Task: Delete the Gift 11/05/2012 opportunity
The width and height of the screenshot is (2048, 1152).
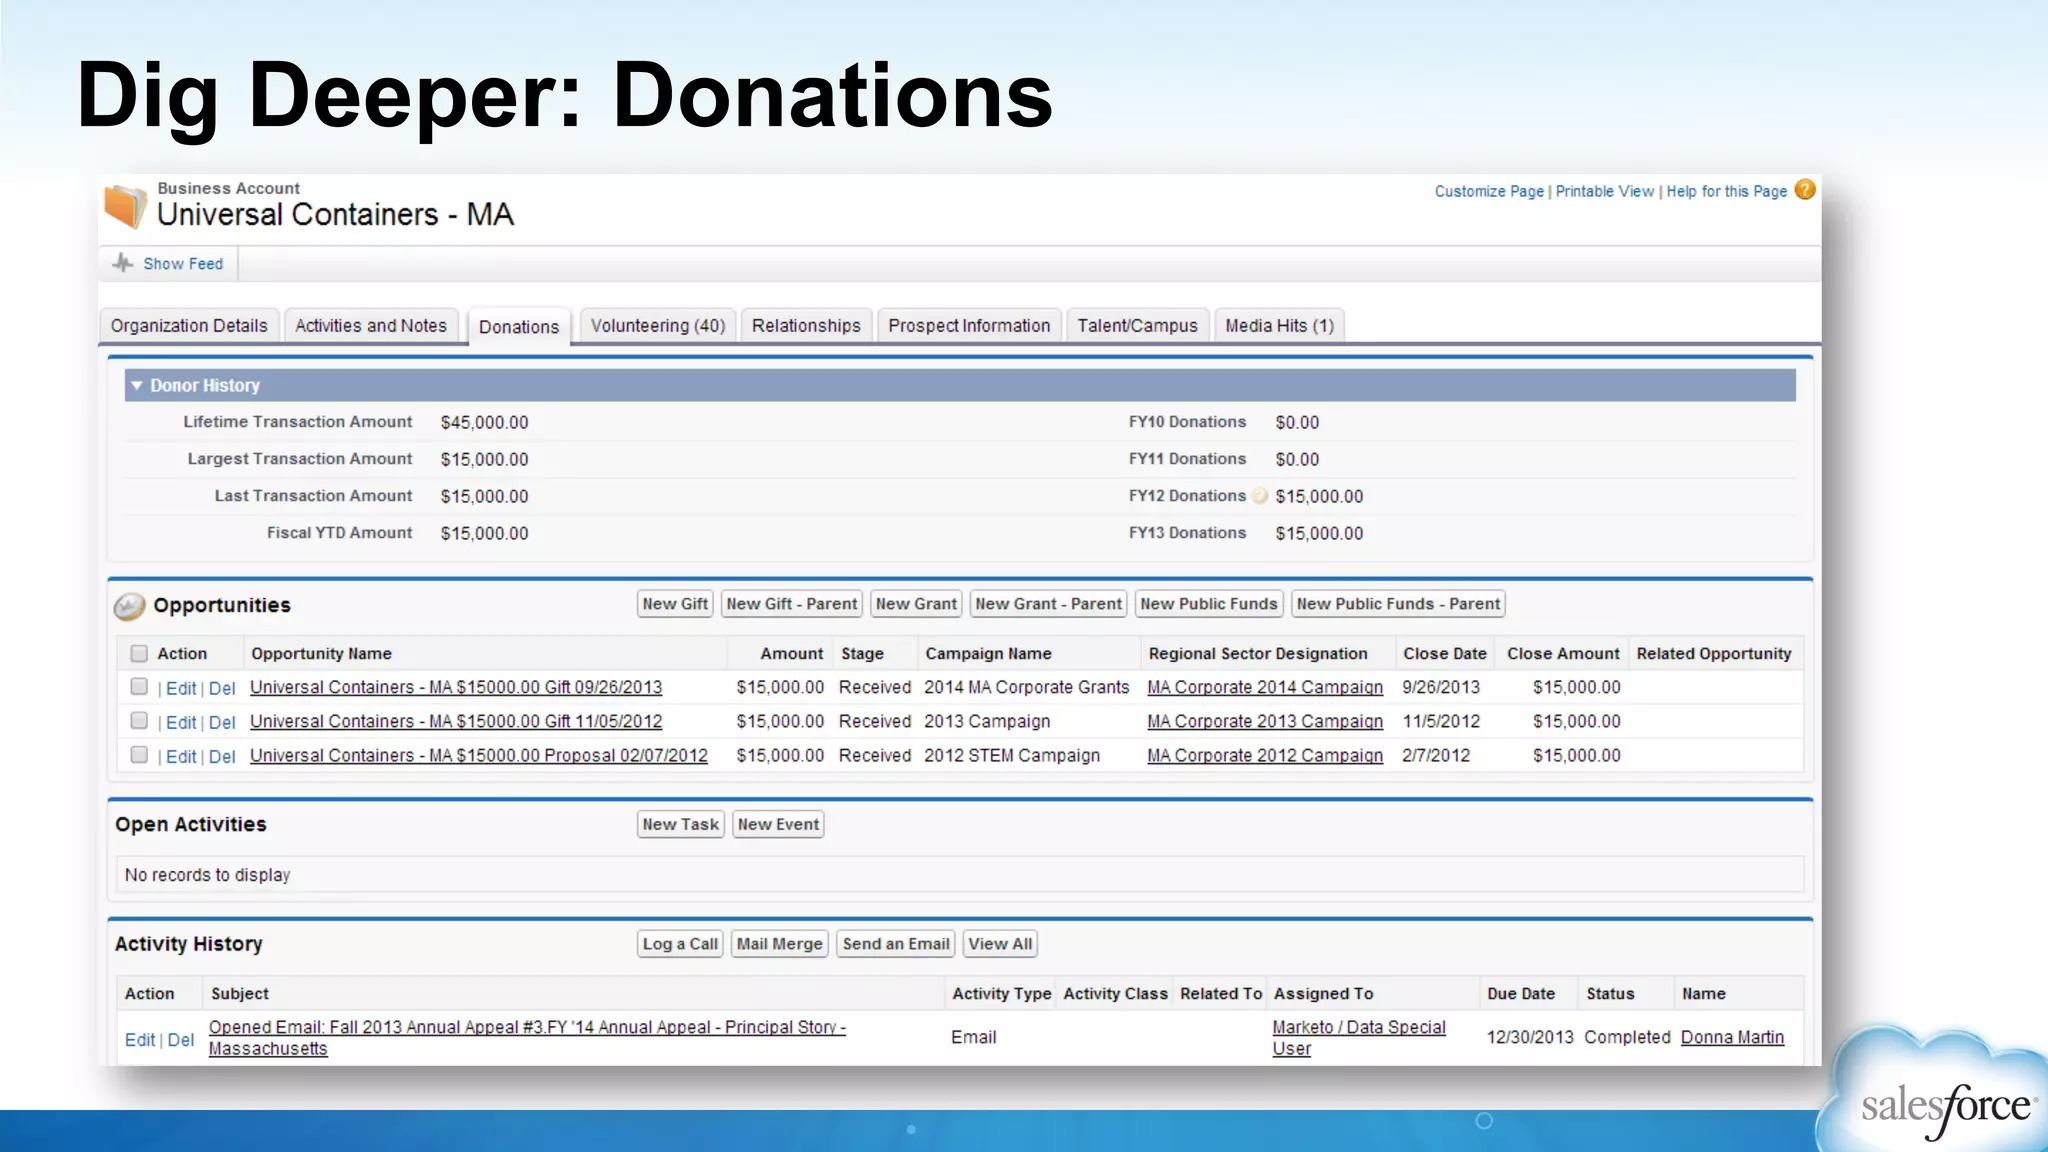Action: 222,722
